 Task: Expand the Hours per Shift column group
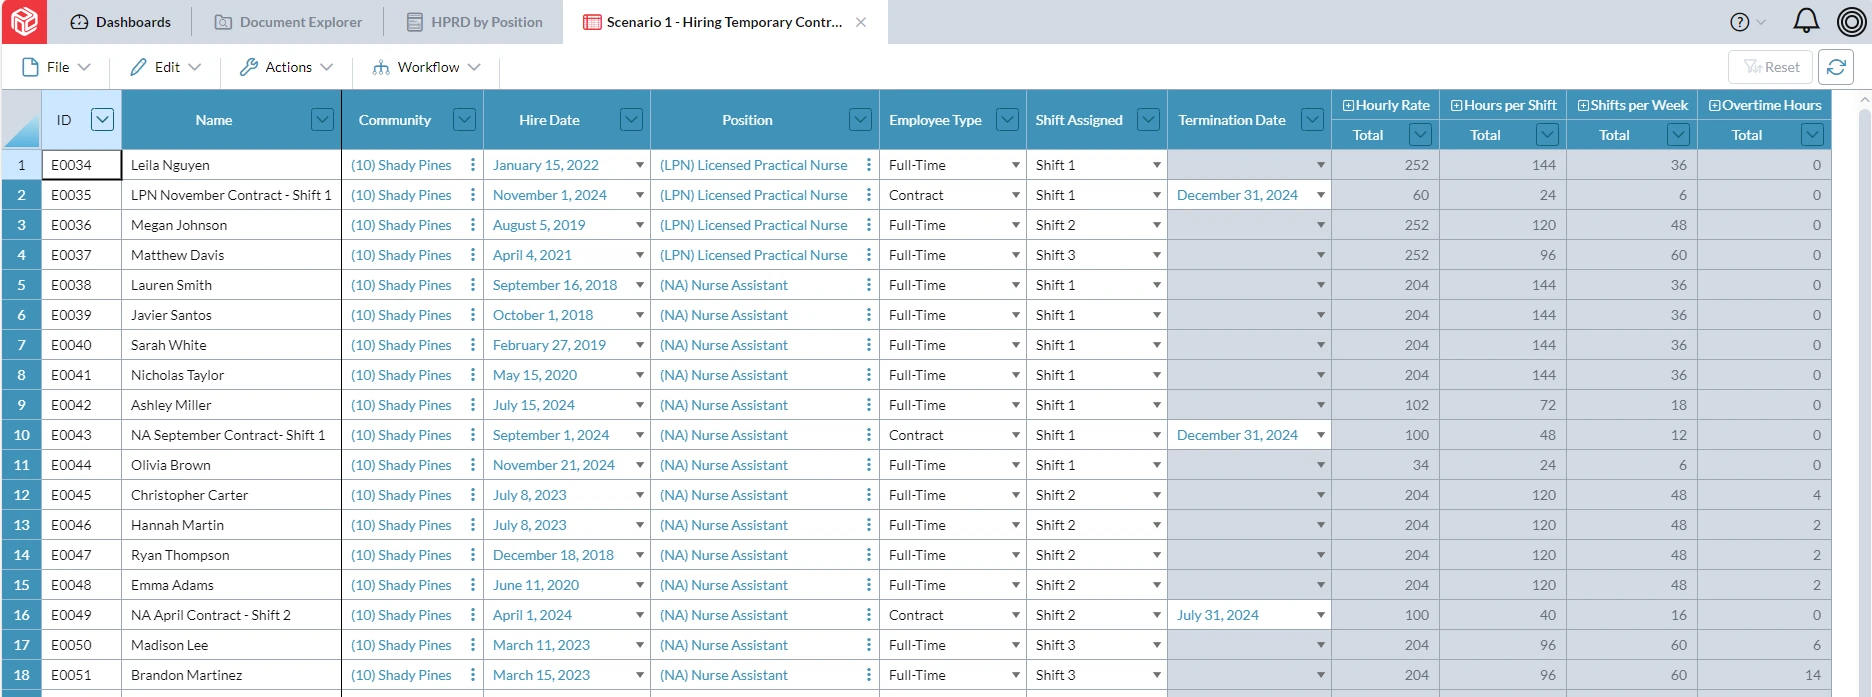click(x=1456, y=105)
